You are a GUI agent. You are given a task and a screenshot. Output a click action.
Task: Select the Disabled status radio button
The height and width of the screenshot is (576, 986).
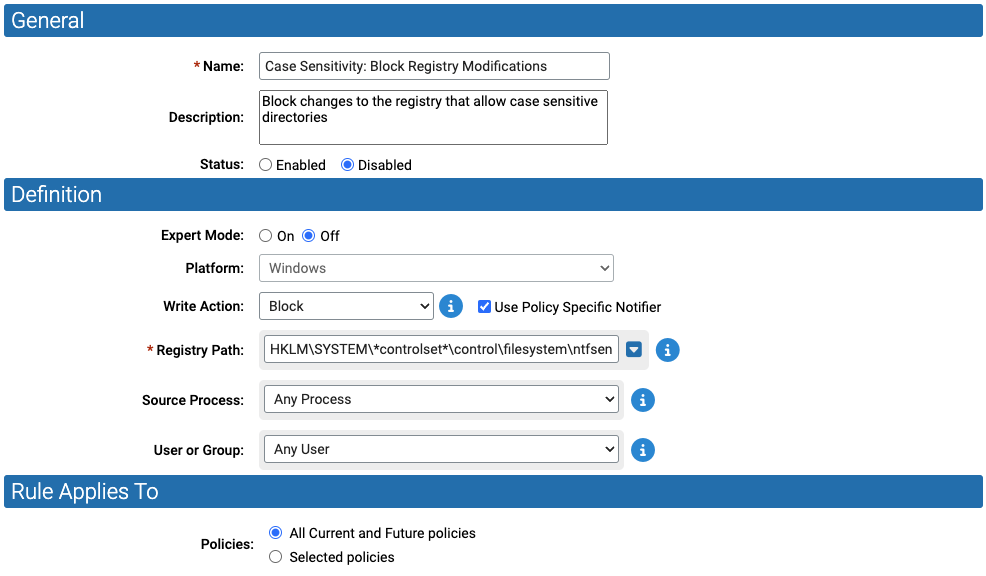pyautogui.click(x=347, y=165)
